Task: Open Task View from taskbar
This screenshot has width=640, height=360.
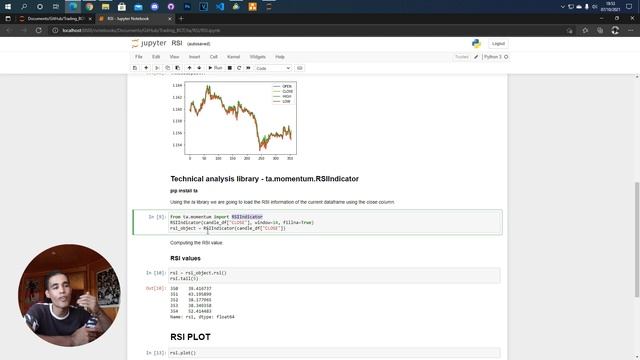Action: point(56,7)
